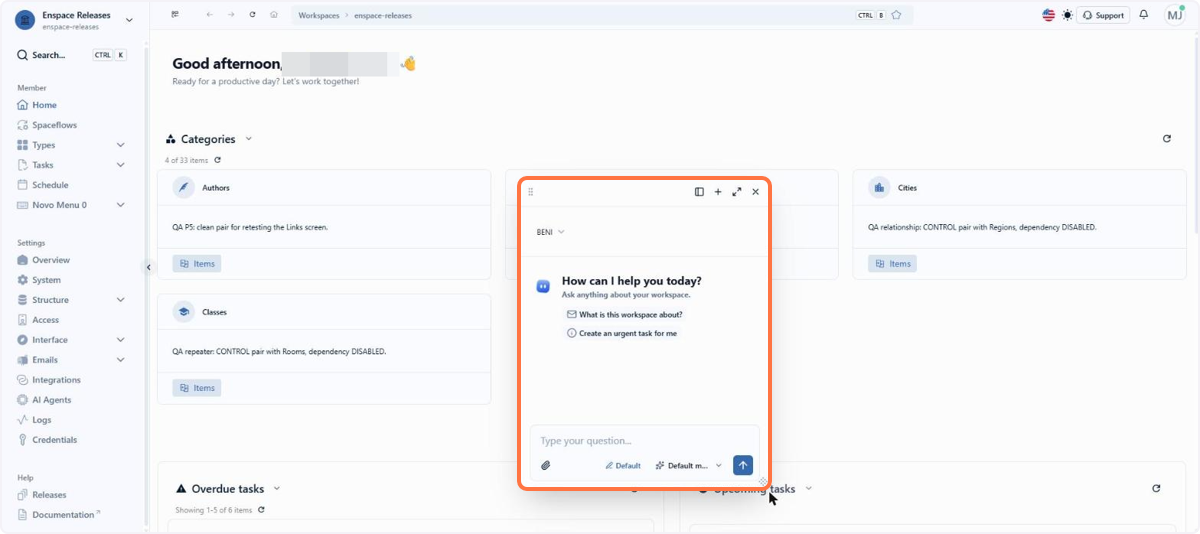Screen dimensions: 1200x534
Task: Start a new chat with plus icon
Action: pos(718,192)
